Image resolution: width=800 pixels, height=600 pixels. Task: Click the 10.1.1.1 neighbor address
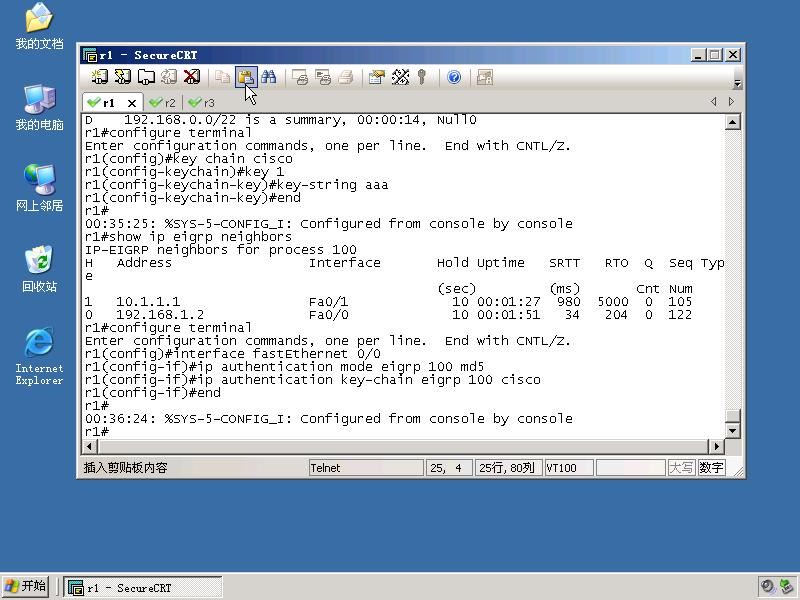point(147,302)
